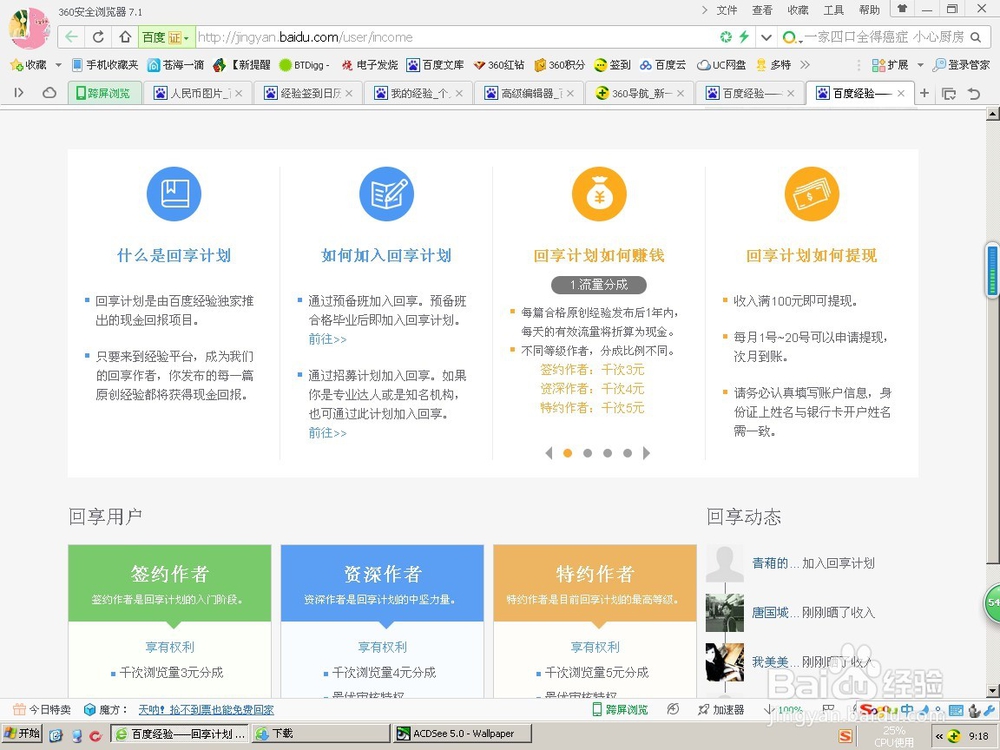Click the 资深作者 blue card header
The width and height of the screenshot is (1000, 750).
click(x=382, y=583)
